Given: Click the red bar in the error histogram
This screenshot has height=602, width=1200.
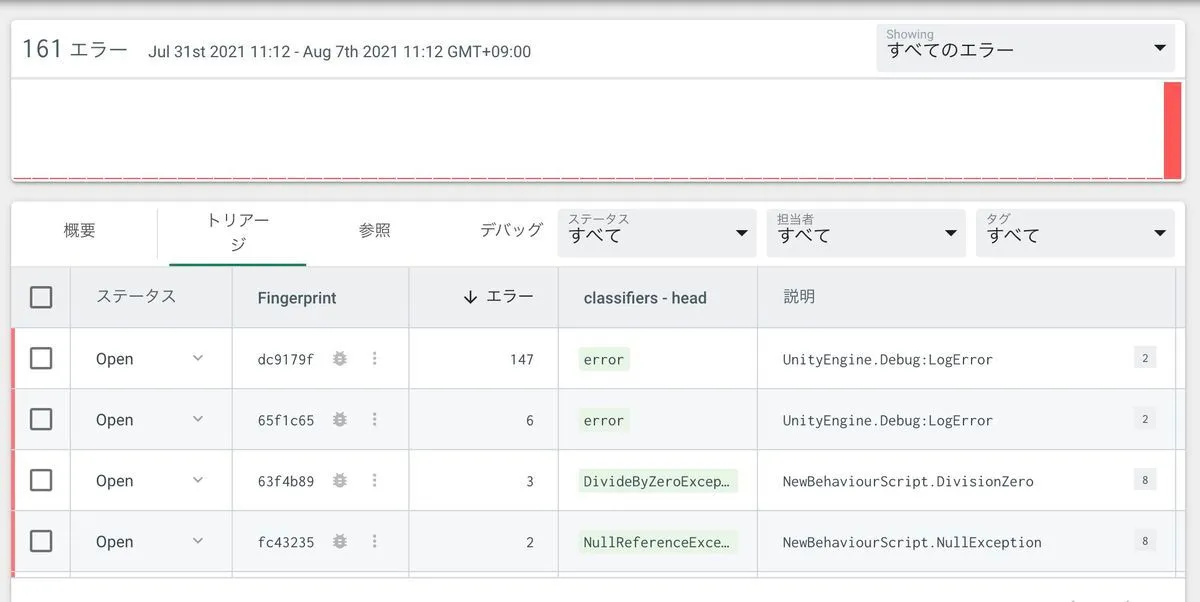Looking at the screenshot, I should click(x=1172, y=130).
